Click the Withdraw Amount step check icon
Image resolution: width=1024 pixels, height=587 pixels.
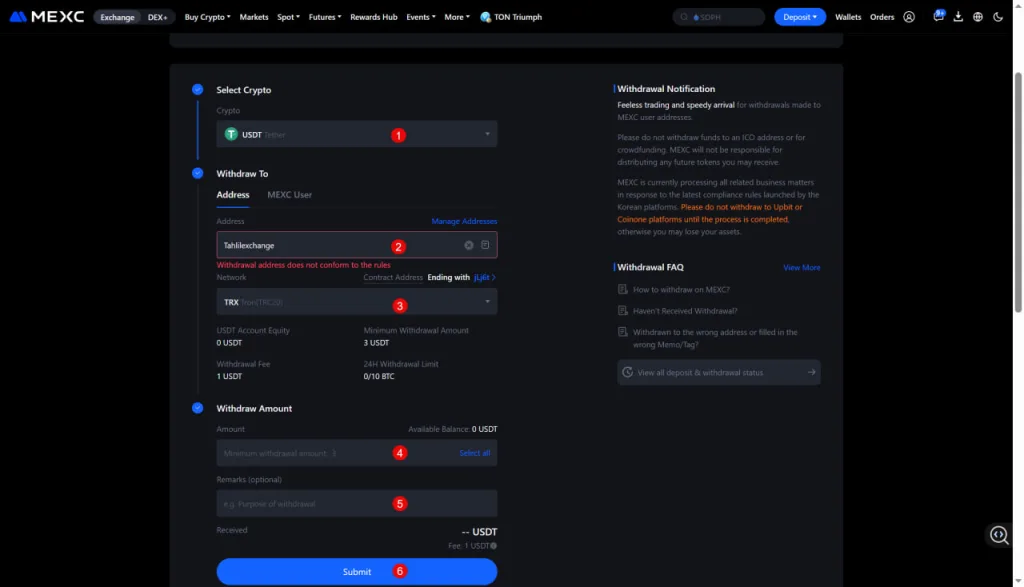tap(197, 408)
